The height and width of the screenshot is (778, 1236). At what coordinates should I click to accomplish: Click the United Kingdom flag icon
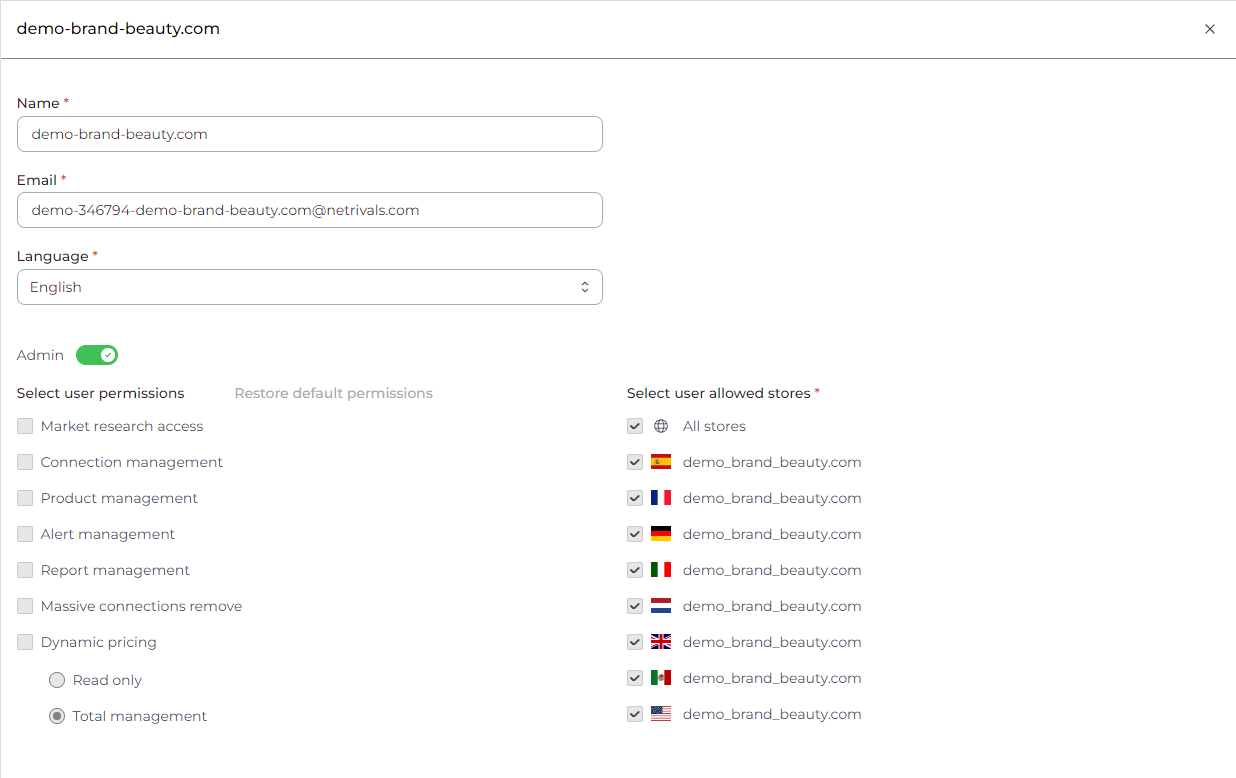(660, 642)
